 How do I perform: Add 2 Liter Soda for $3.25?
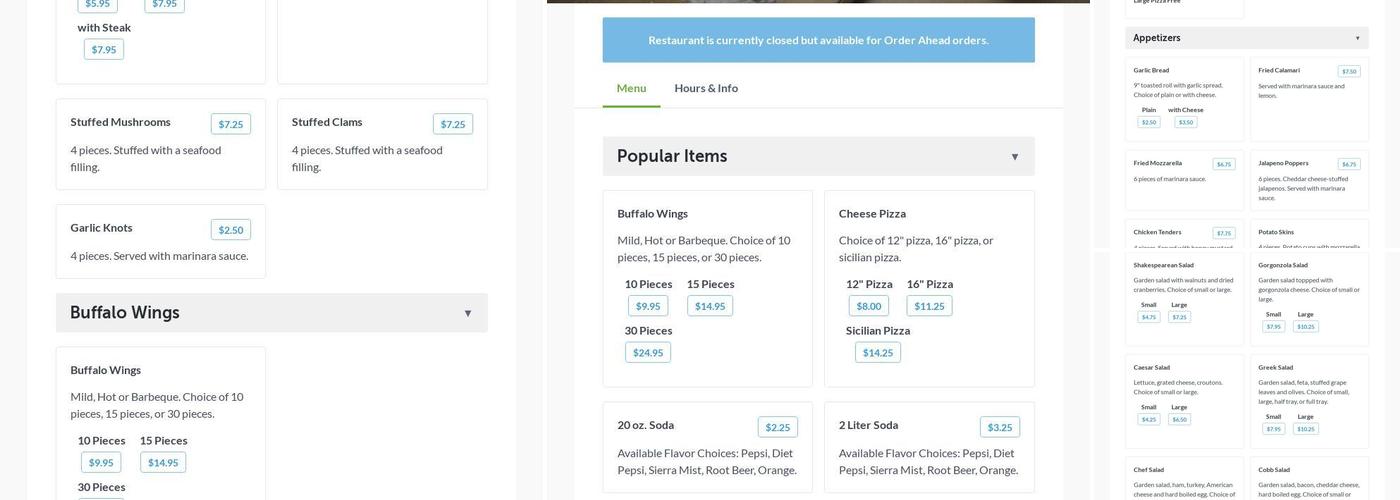999,427
